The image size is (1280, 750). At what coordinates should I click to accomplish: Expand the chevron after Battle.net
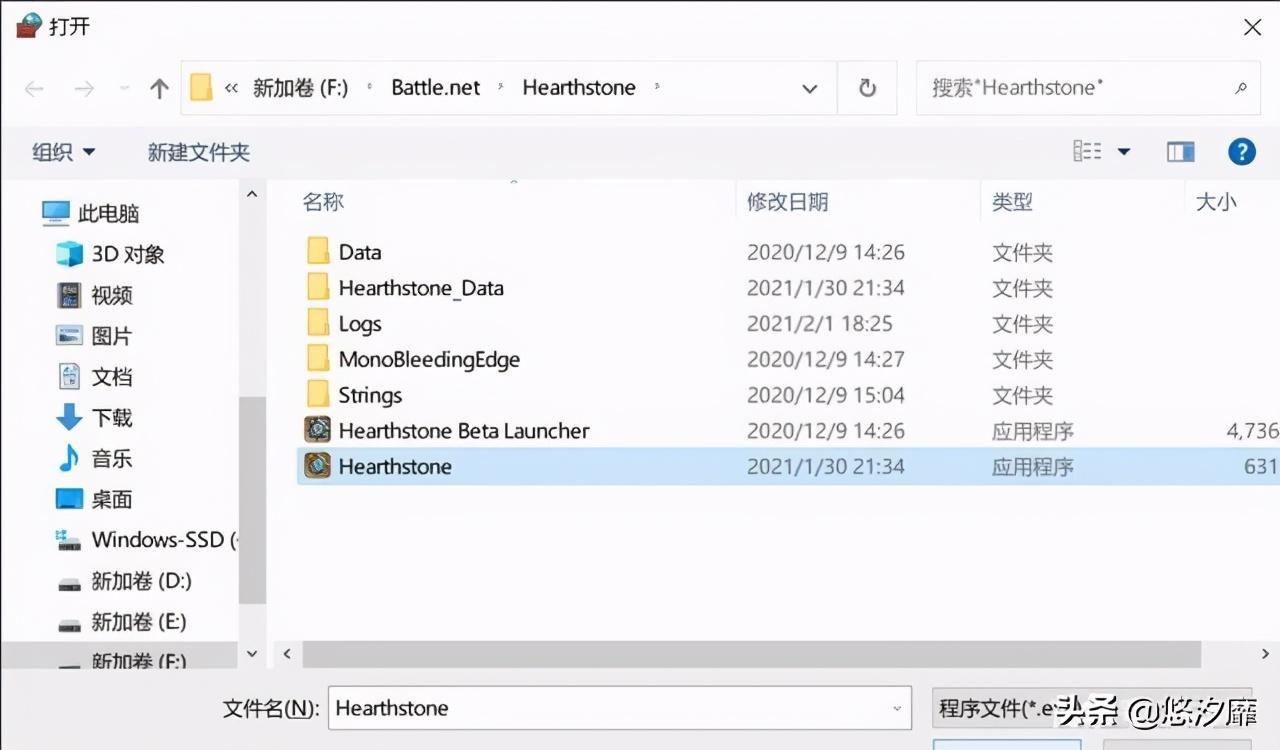tap(501, 88)
